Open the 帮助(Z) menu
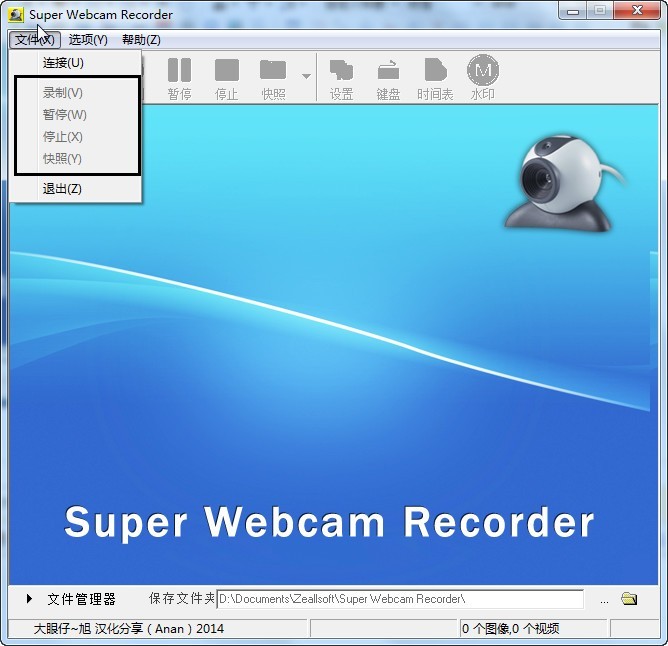This screenshot has width=668, height=646. [x=141, y=40]
